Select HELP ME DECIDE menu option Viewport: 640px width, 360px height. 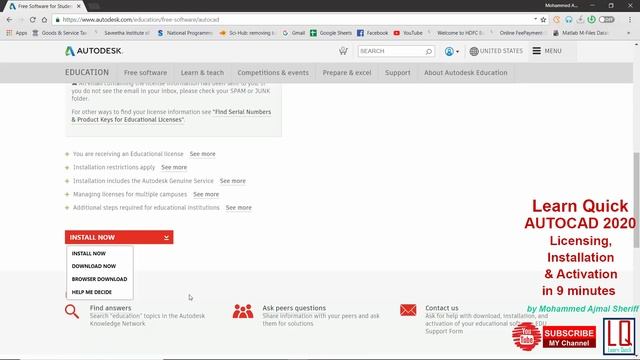(x=92, y=292)
